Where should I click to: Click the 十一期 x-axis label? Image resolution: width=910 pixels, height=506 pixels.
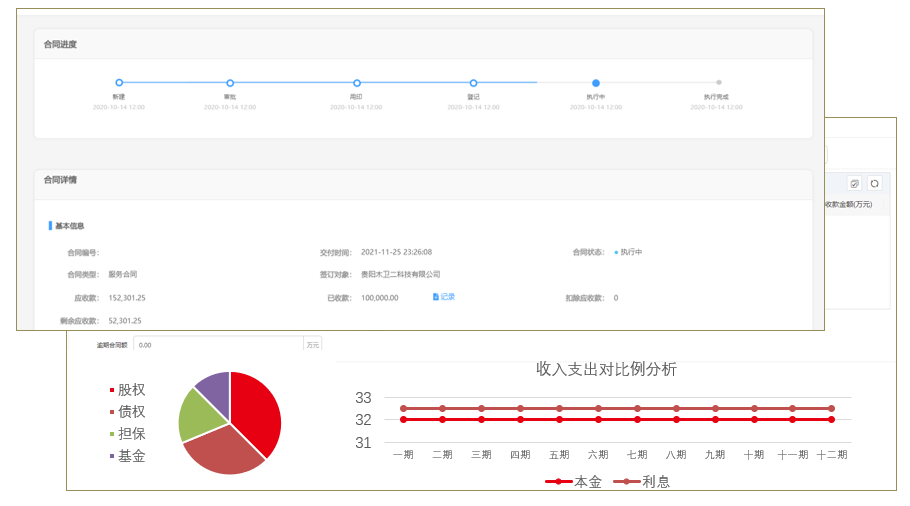point(793,454)
